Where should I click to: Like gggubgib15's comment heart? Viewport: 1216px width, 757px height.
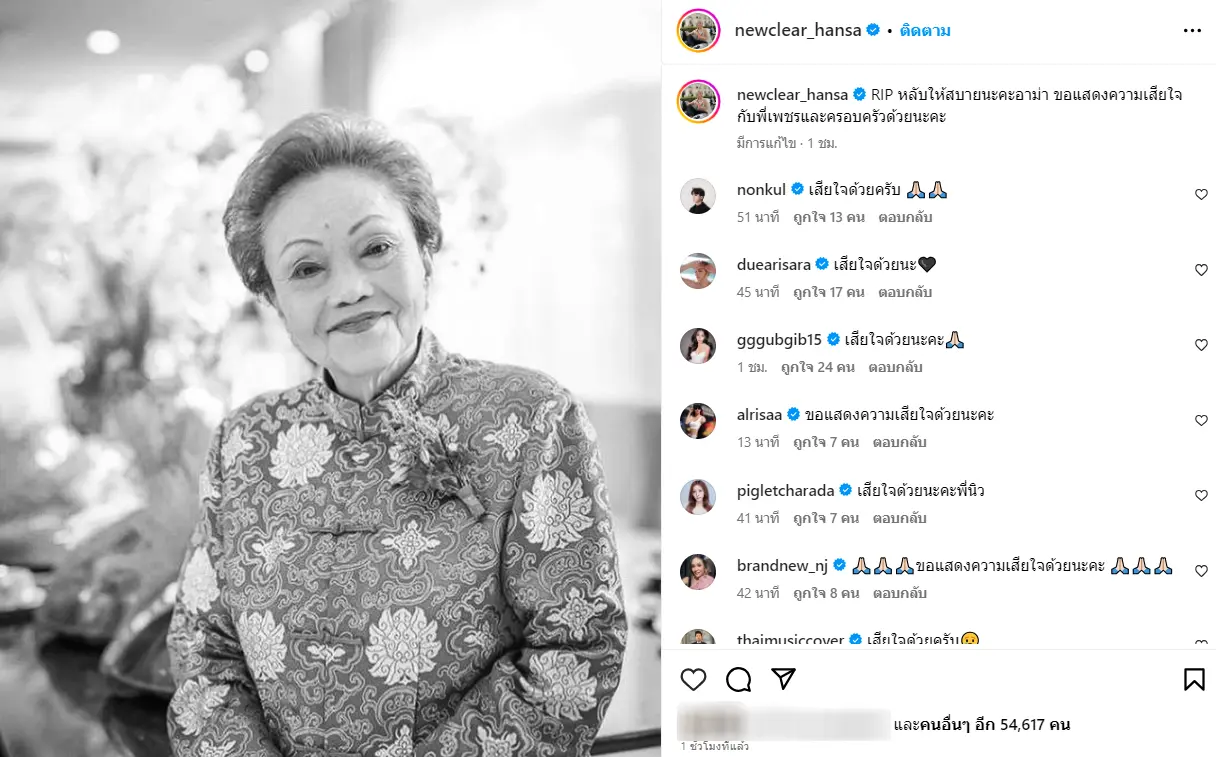pyautogui.click(x=1201, y=345)
